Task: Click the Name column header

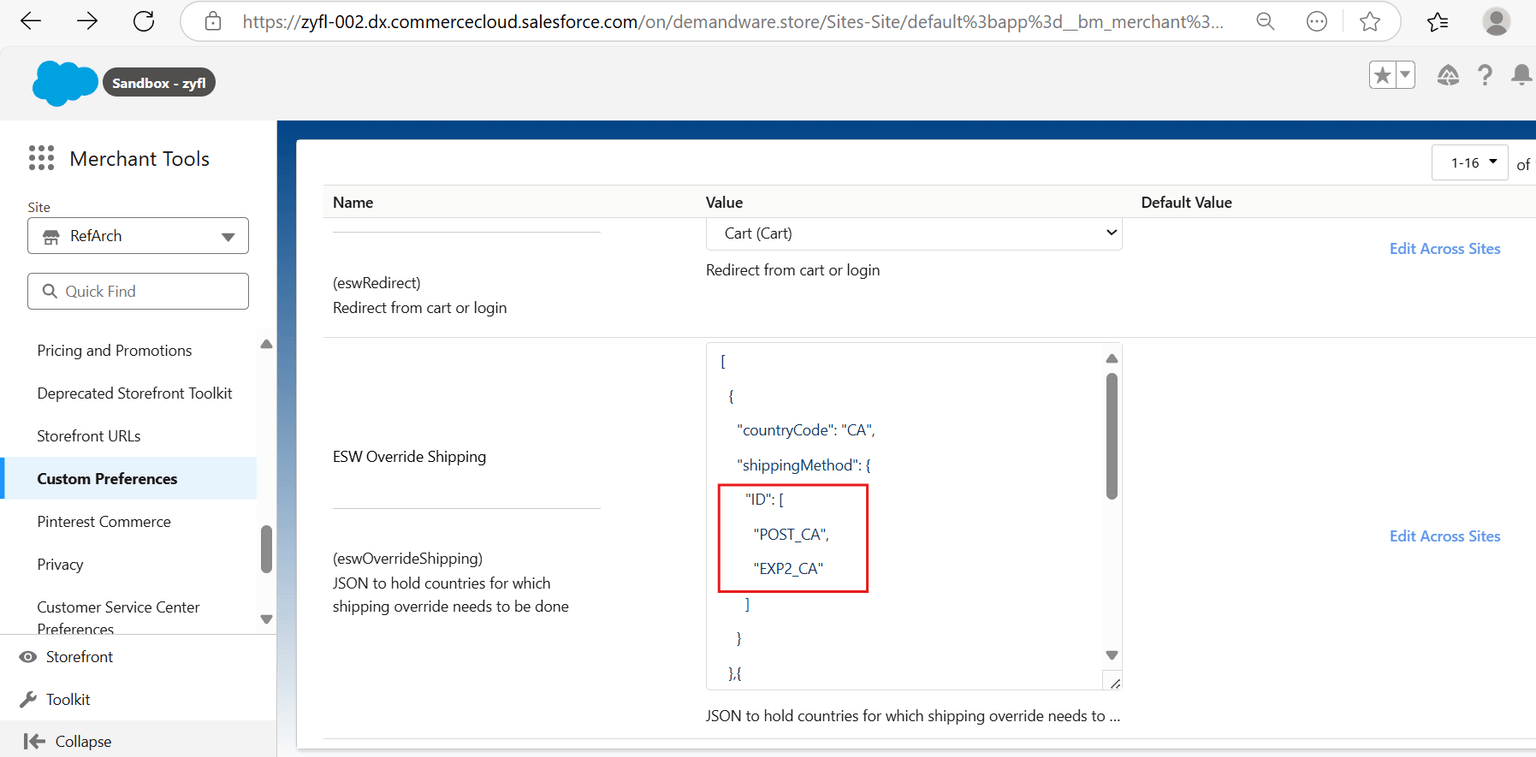Action: click(353, 202)
